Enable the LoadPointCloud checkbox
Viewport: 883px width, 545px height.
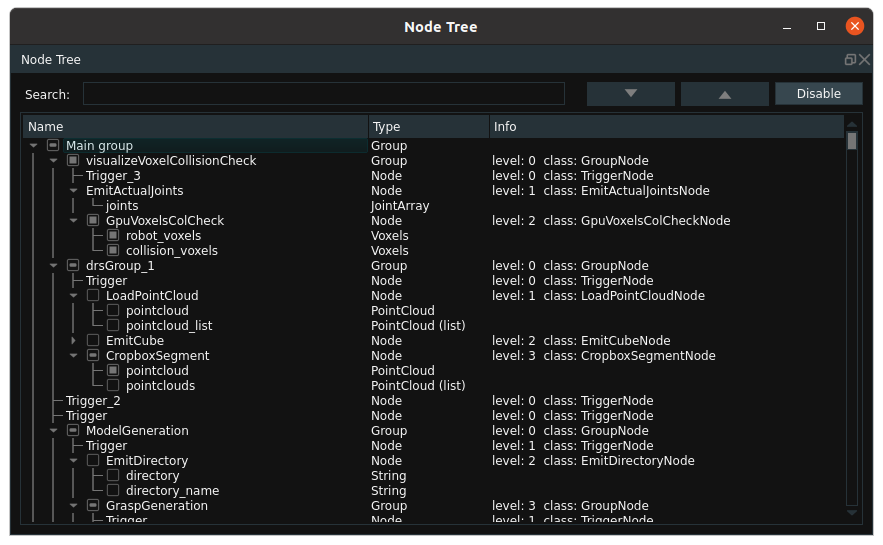pyautogui.click(x=93, y=295)
